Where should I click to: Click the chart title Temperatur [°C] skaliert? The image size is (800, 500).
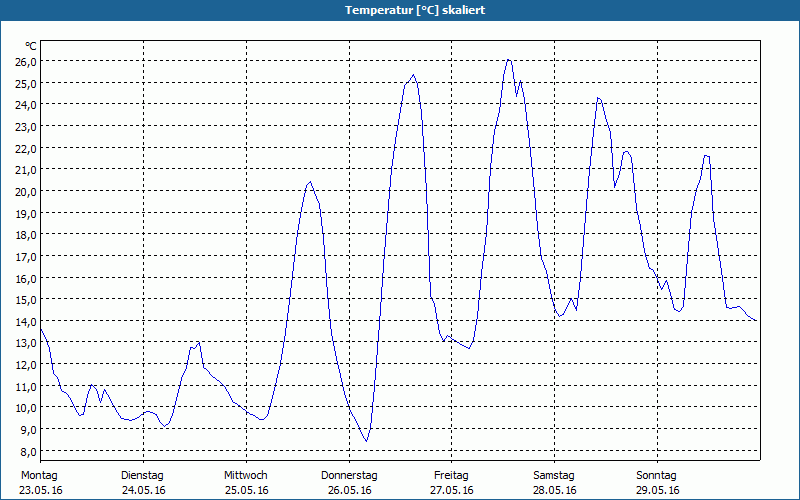(415, 10)
